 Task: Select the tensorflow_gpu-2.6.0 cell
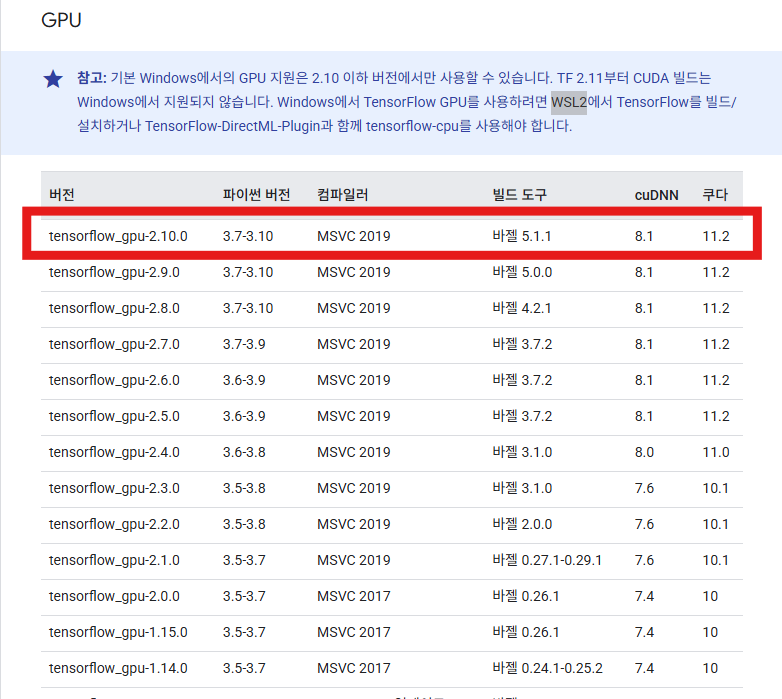[x=114, y=380]
